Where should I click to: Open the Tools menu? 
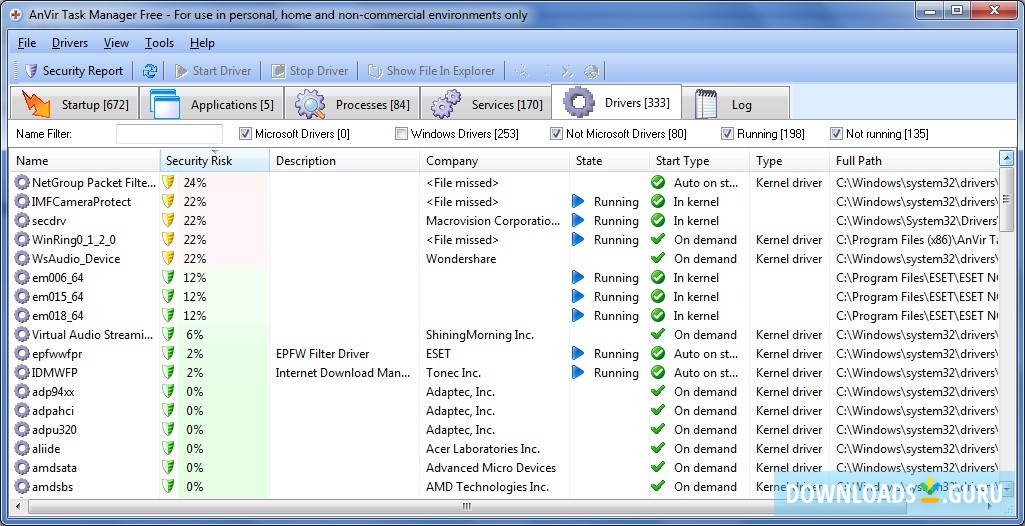pyautogui.click(x=160, y=43)
